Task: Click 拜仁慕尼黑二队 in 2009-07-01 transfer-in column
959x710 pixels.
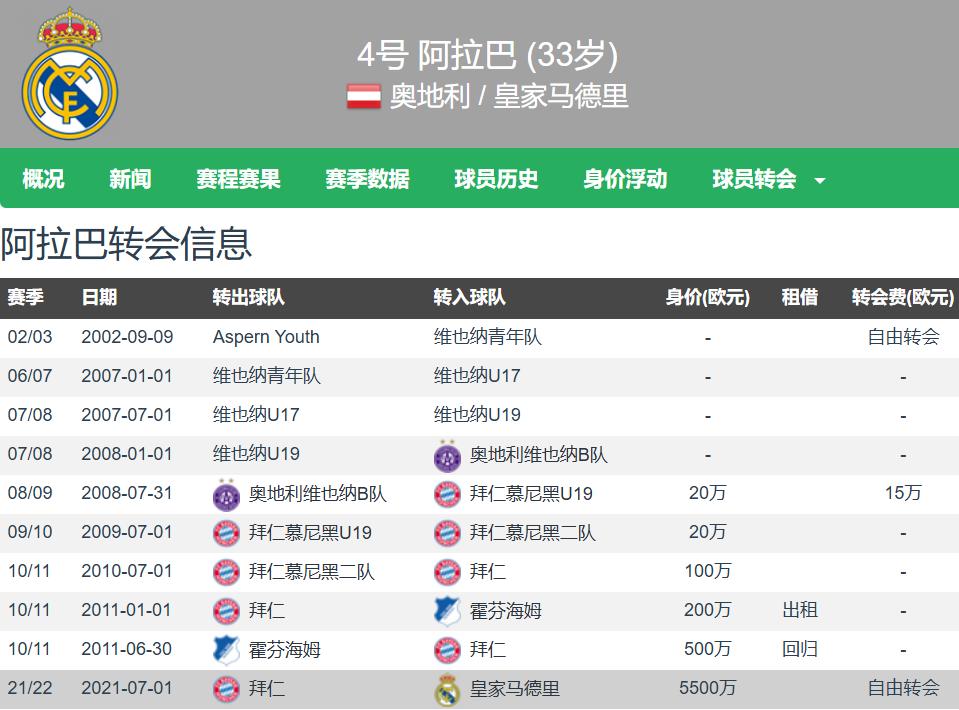Action: 532,533
